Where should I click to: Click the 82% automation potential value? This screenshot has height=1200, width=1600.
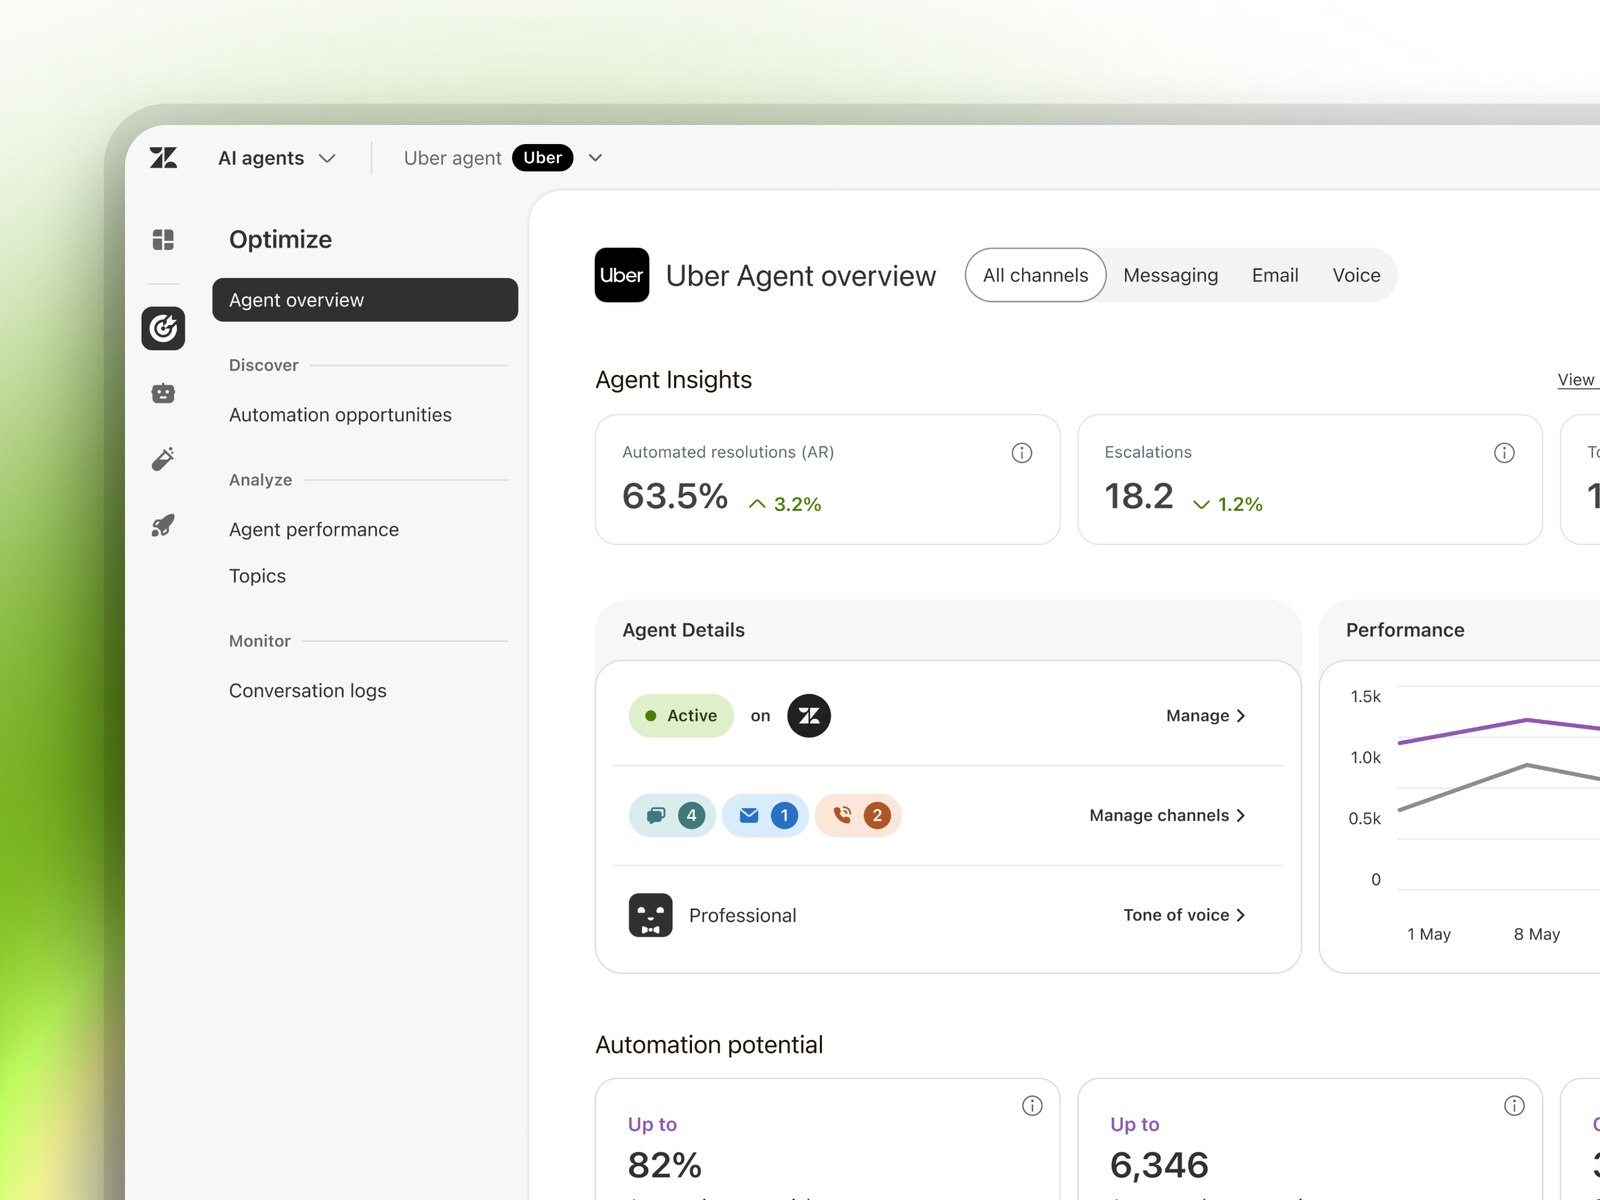tap(665, 1165)
